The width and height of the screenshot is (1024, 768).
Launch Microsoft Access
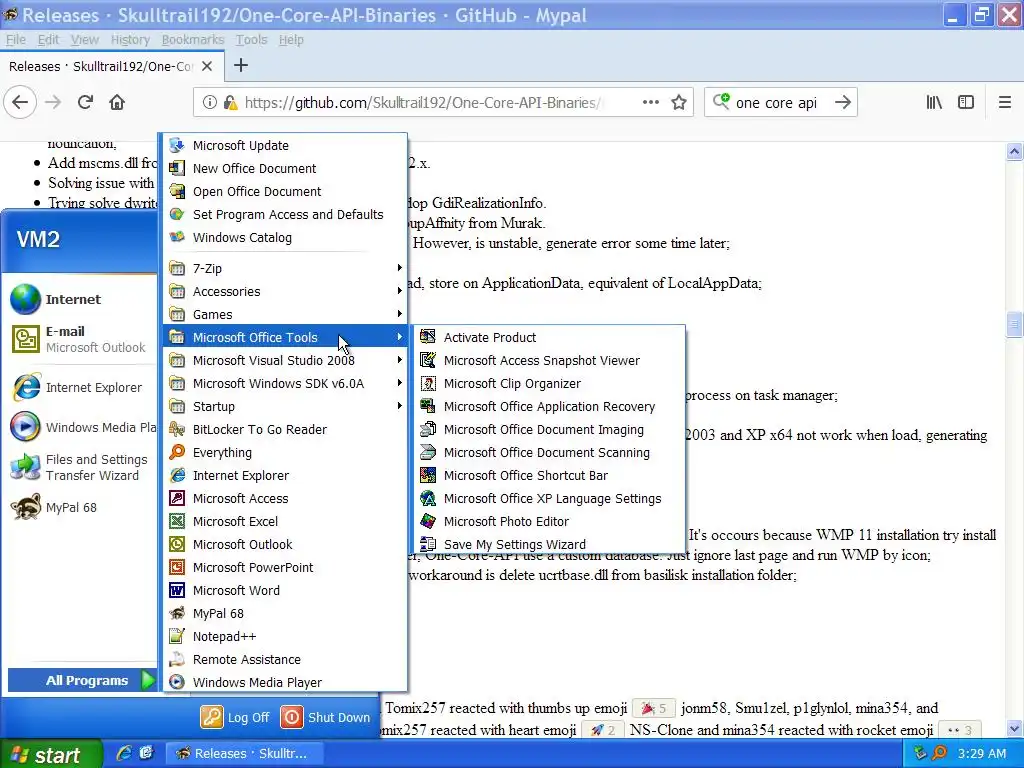tap(285, 498)
